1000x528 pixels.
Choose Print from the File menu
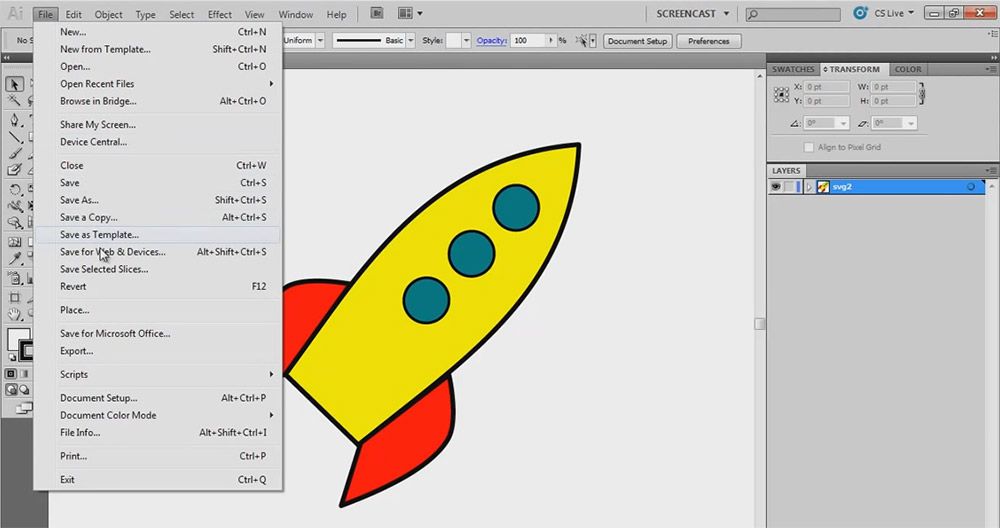point(158,456)
